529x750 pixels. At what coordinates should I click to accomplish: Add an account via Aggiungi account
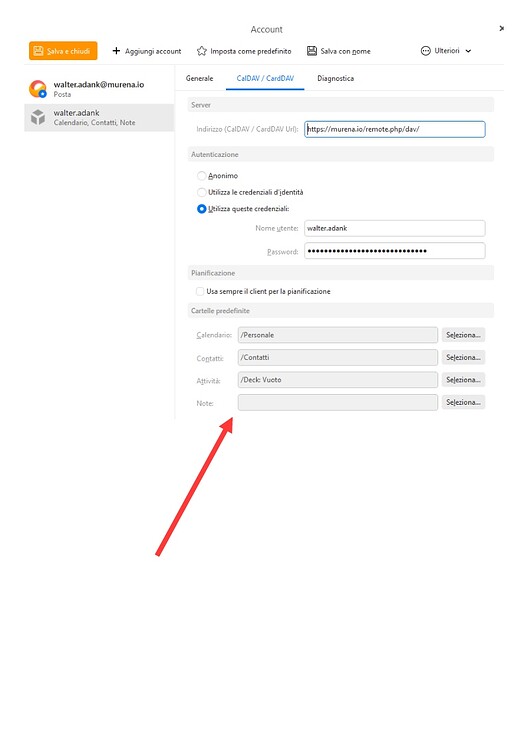click(147, 51)
